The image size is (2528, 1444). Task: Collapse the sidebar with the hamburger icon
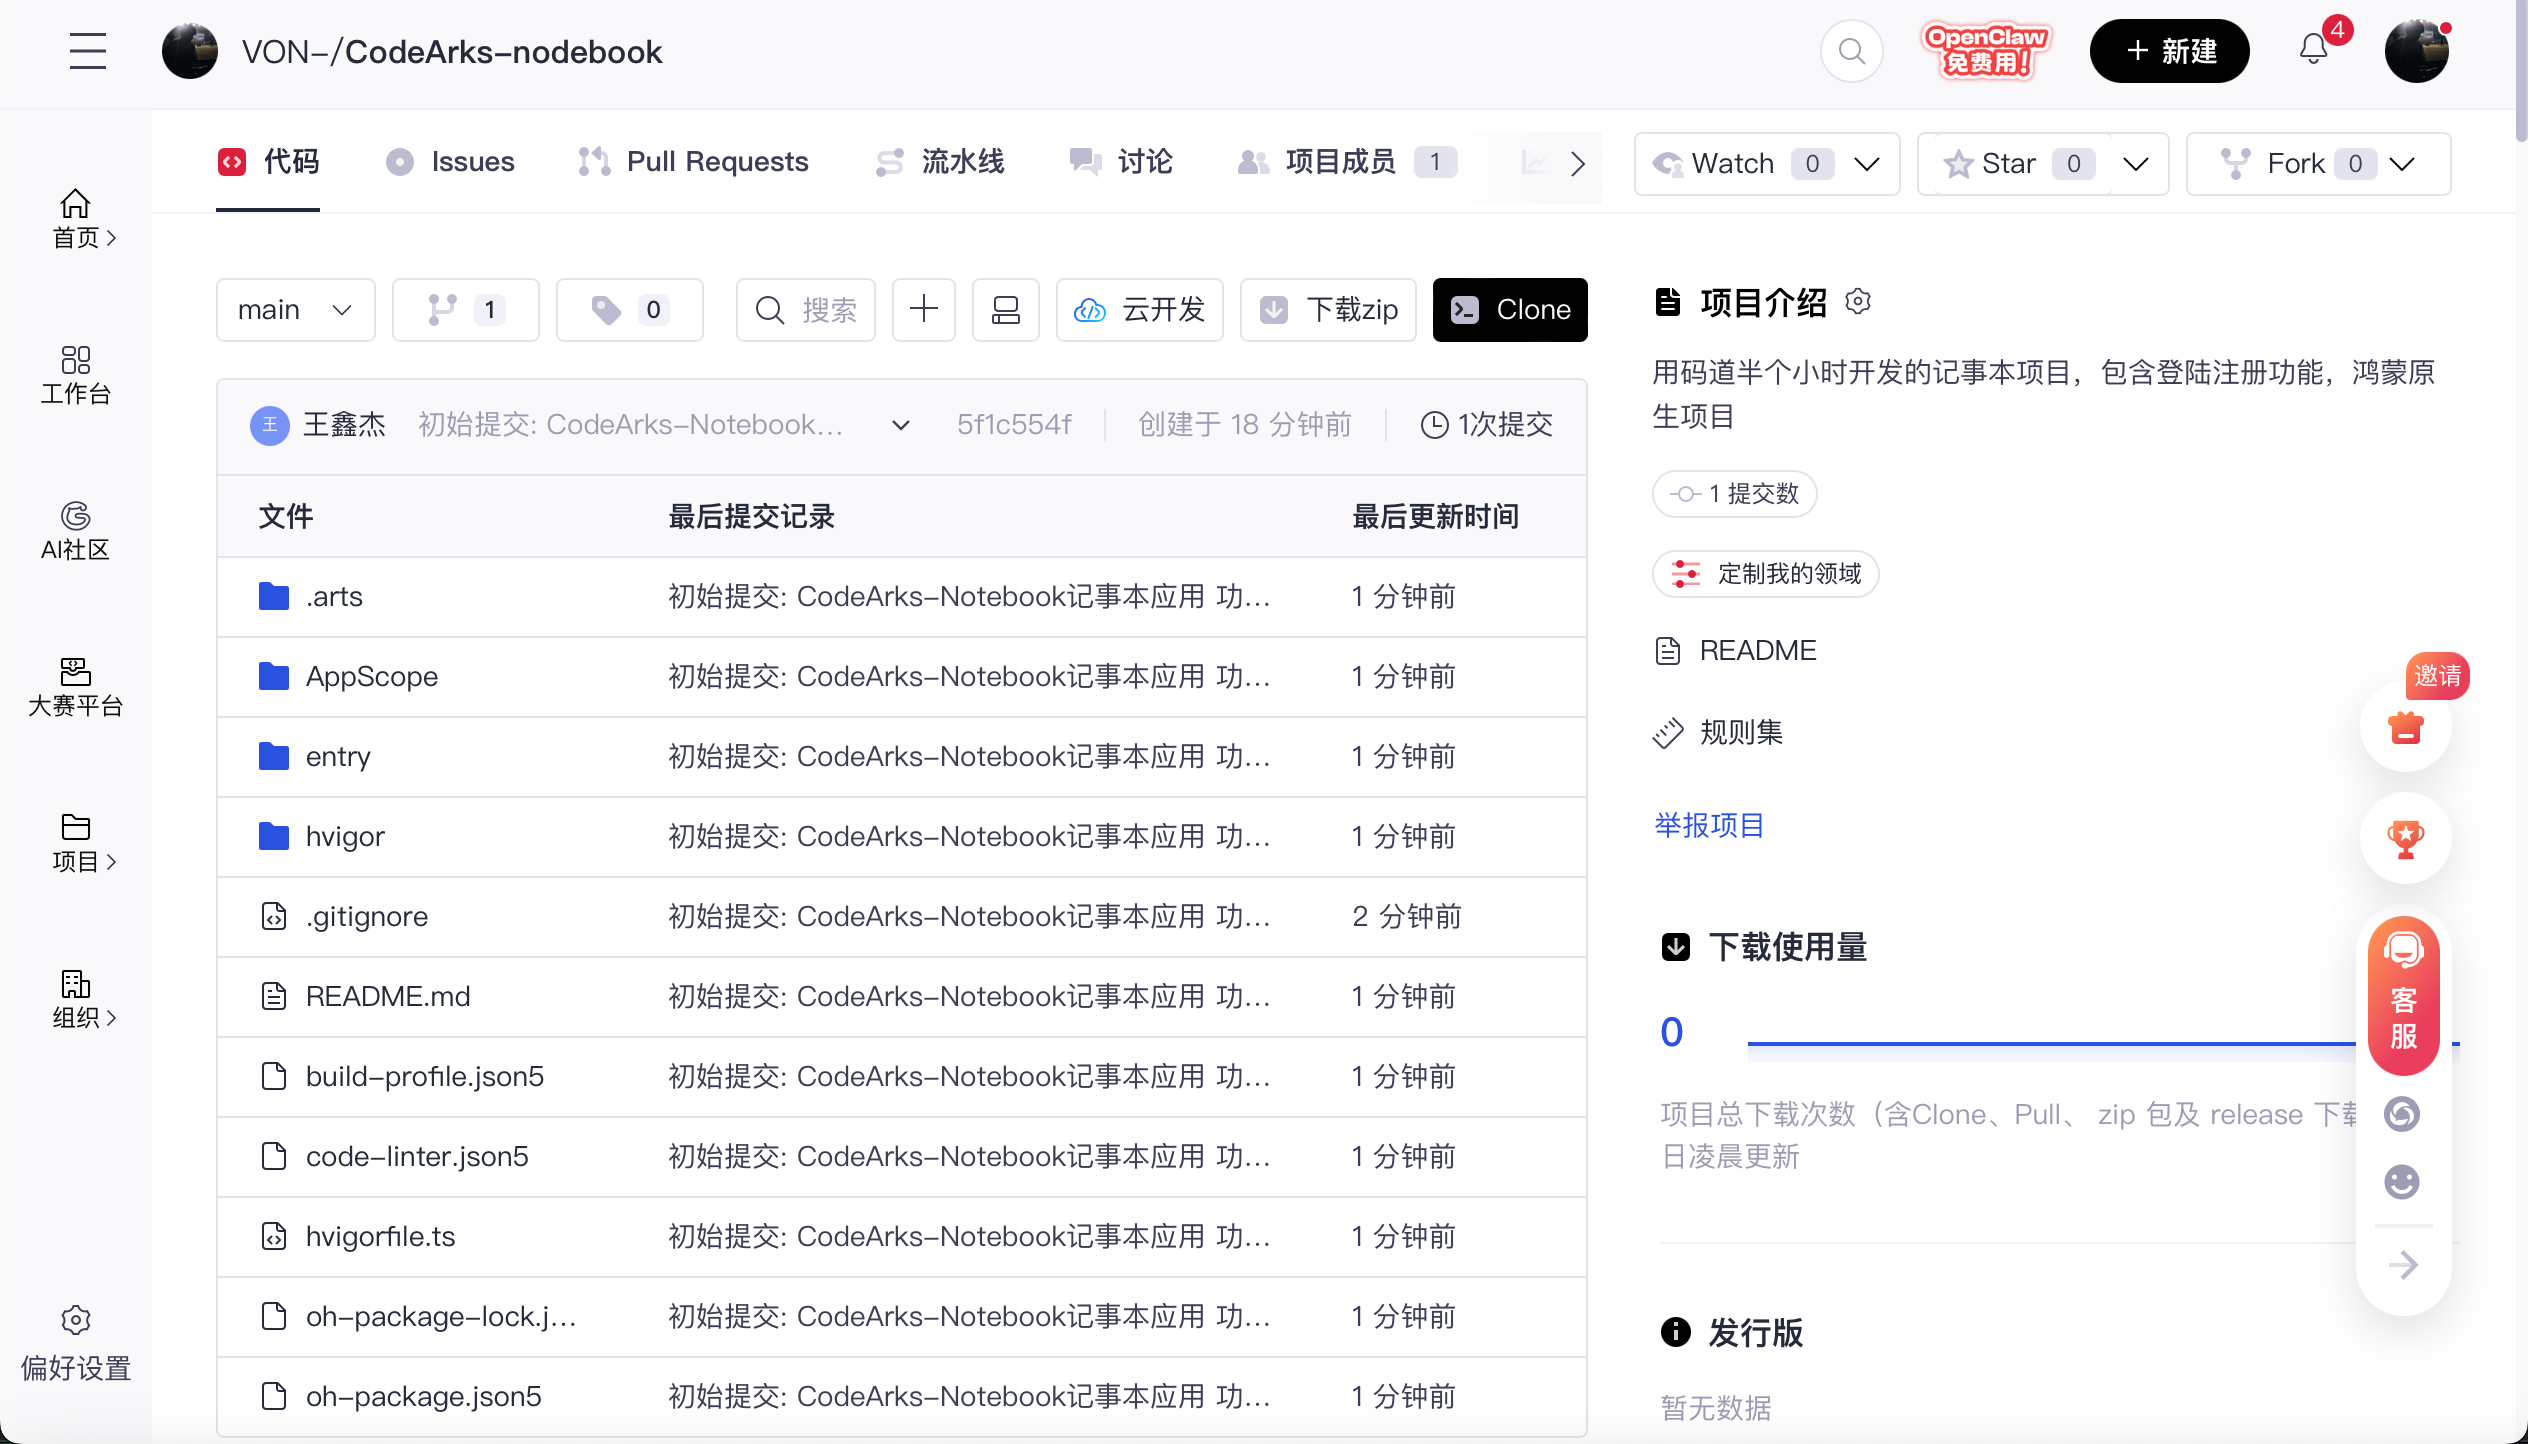[87, 51]
